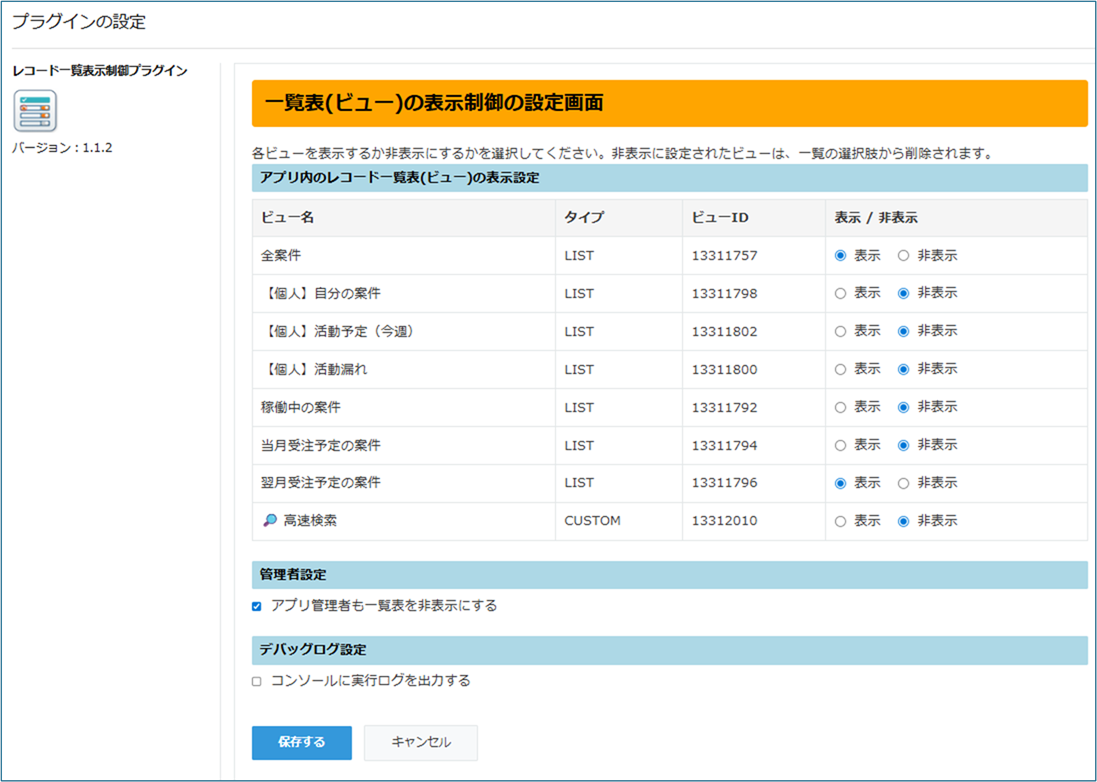
Task: Select 表示 radio for 全案件
Action: point(840,256)
